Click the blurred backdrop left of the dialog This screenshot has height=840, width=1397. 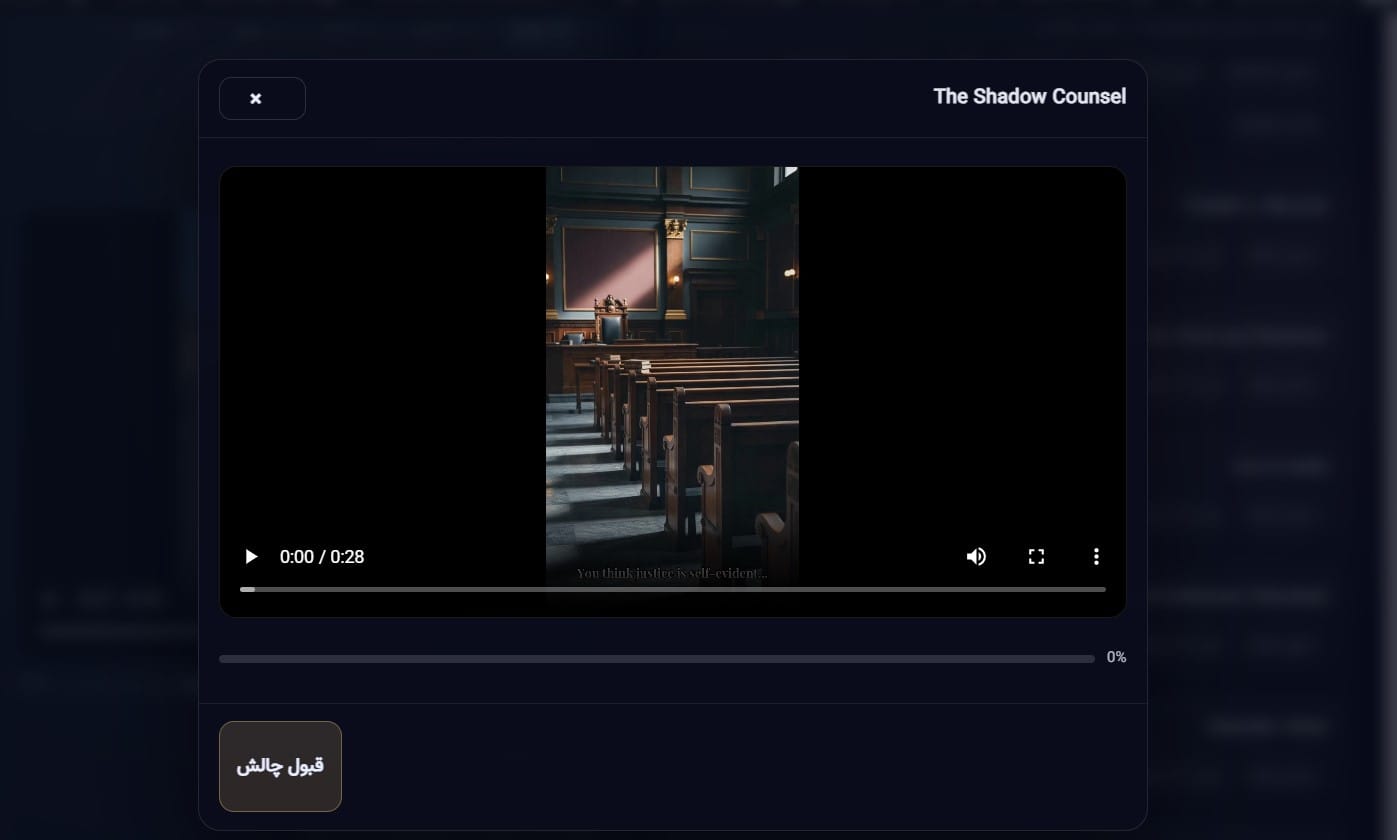[x=100, y=400]
